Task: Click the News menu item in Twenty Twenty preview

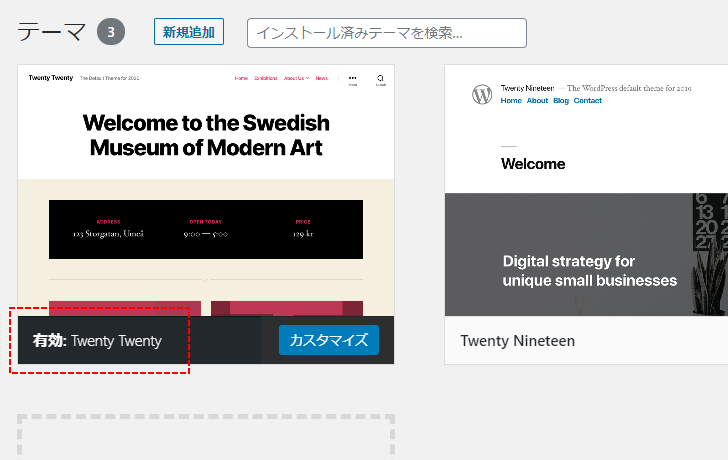Action: (321, 78)
